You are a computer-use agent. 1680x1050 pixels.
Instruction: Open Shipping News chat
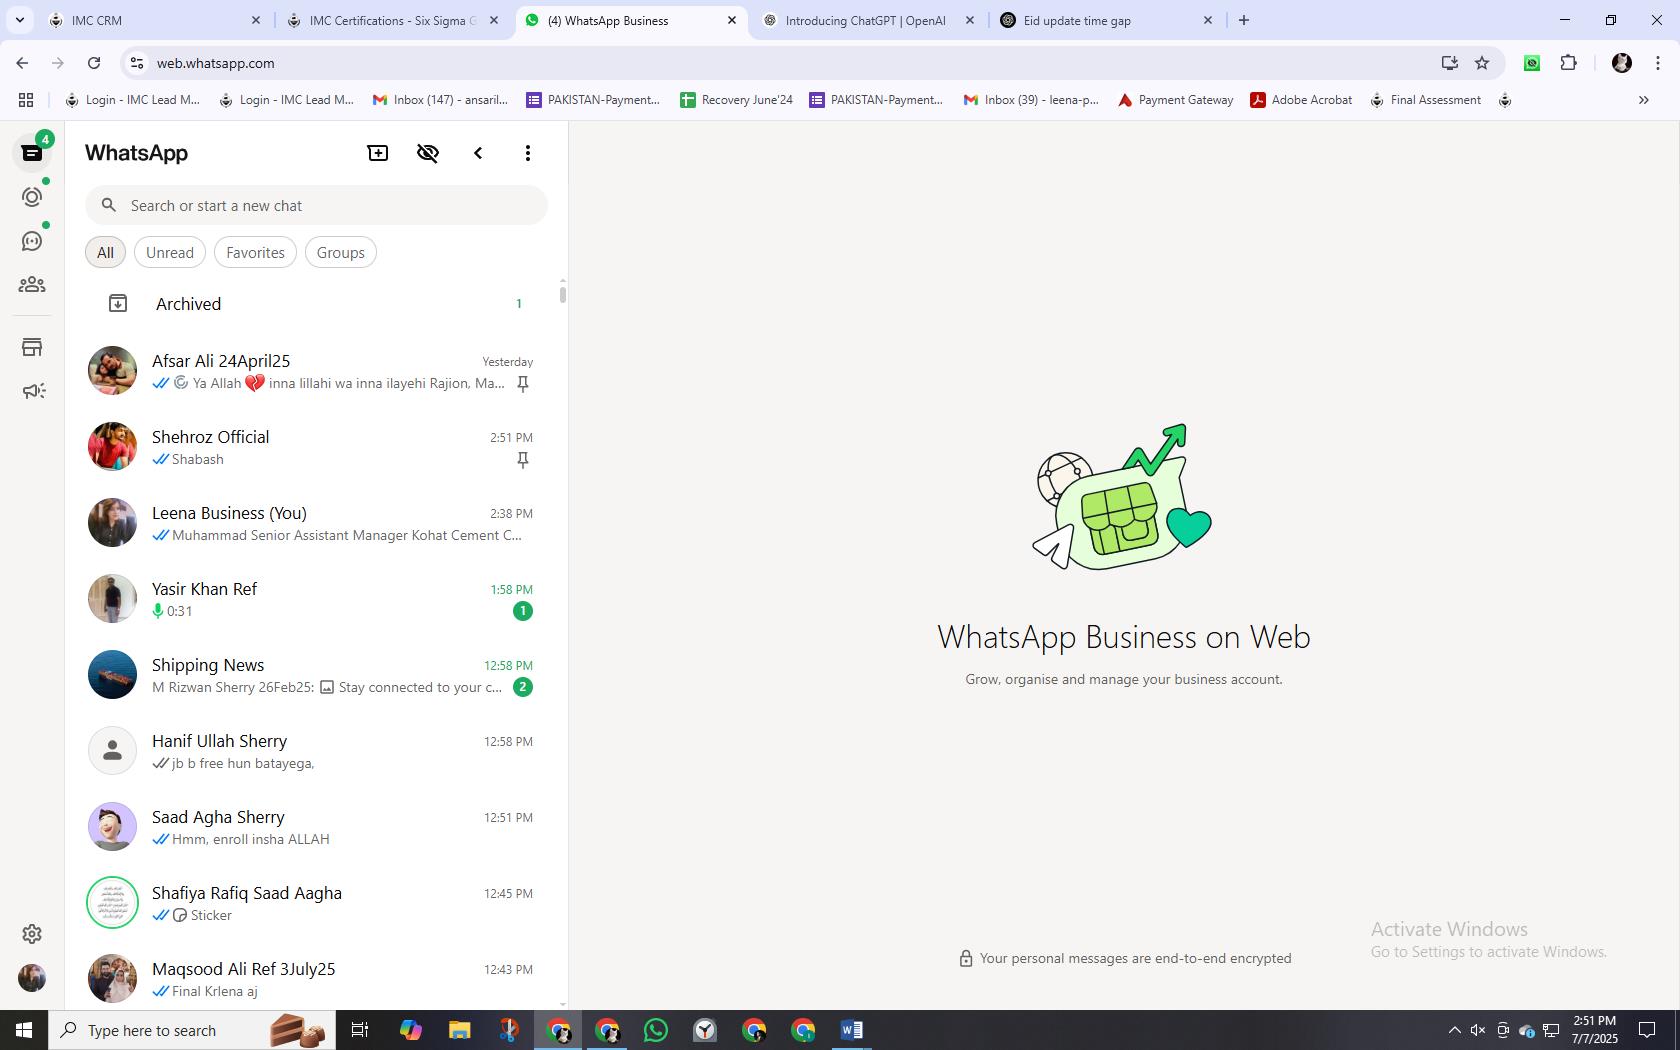(314, 675)
